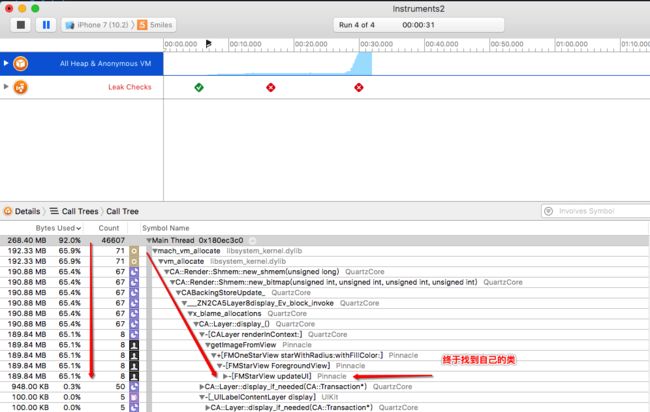The image size is (650, 412).
Task: Click the Allocations instrument icon
Action: (x=20, y=63)
